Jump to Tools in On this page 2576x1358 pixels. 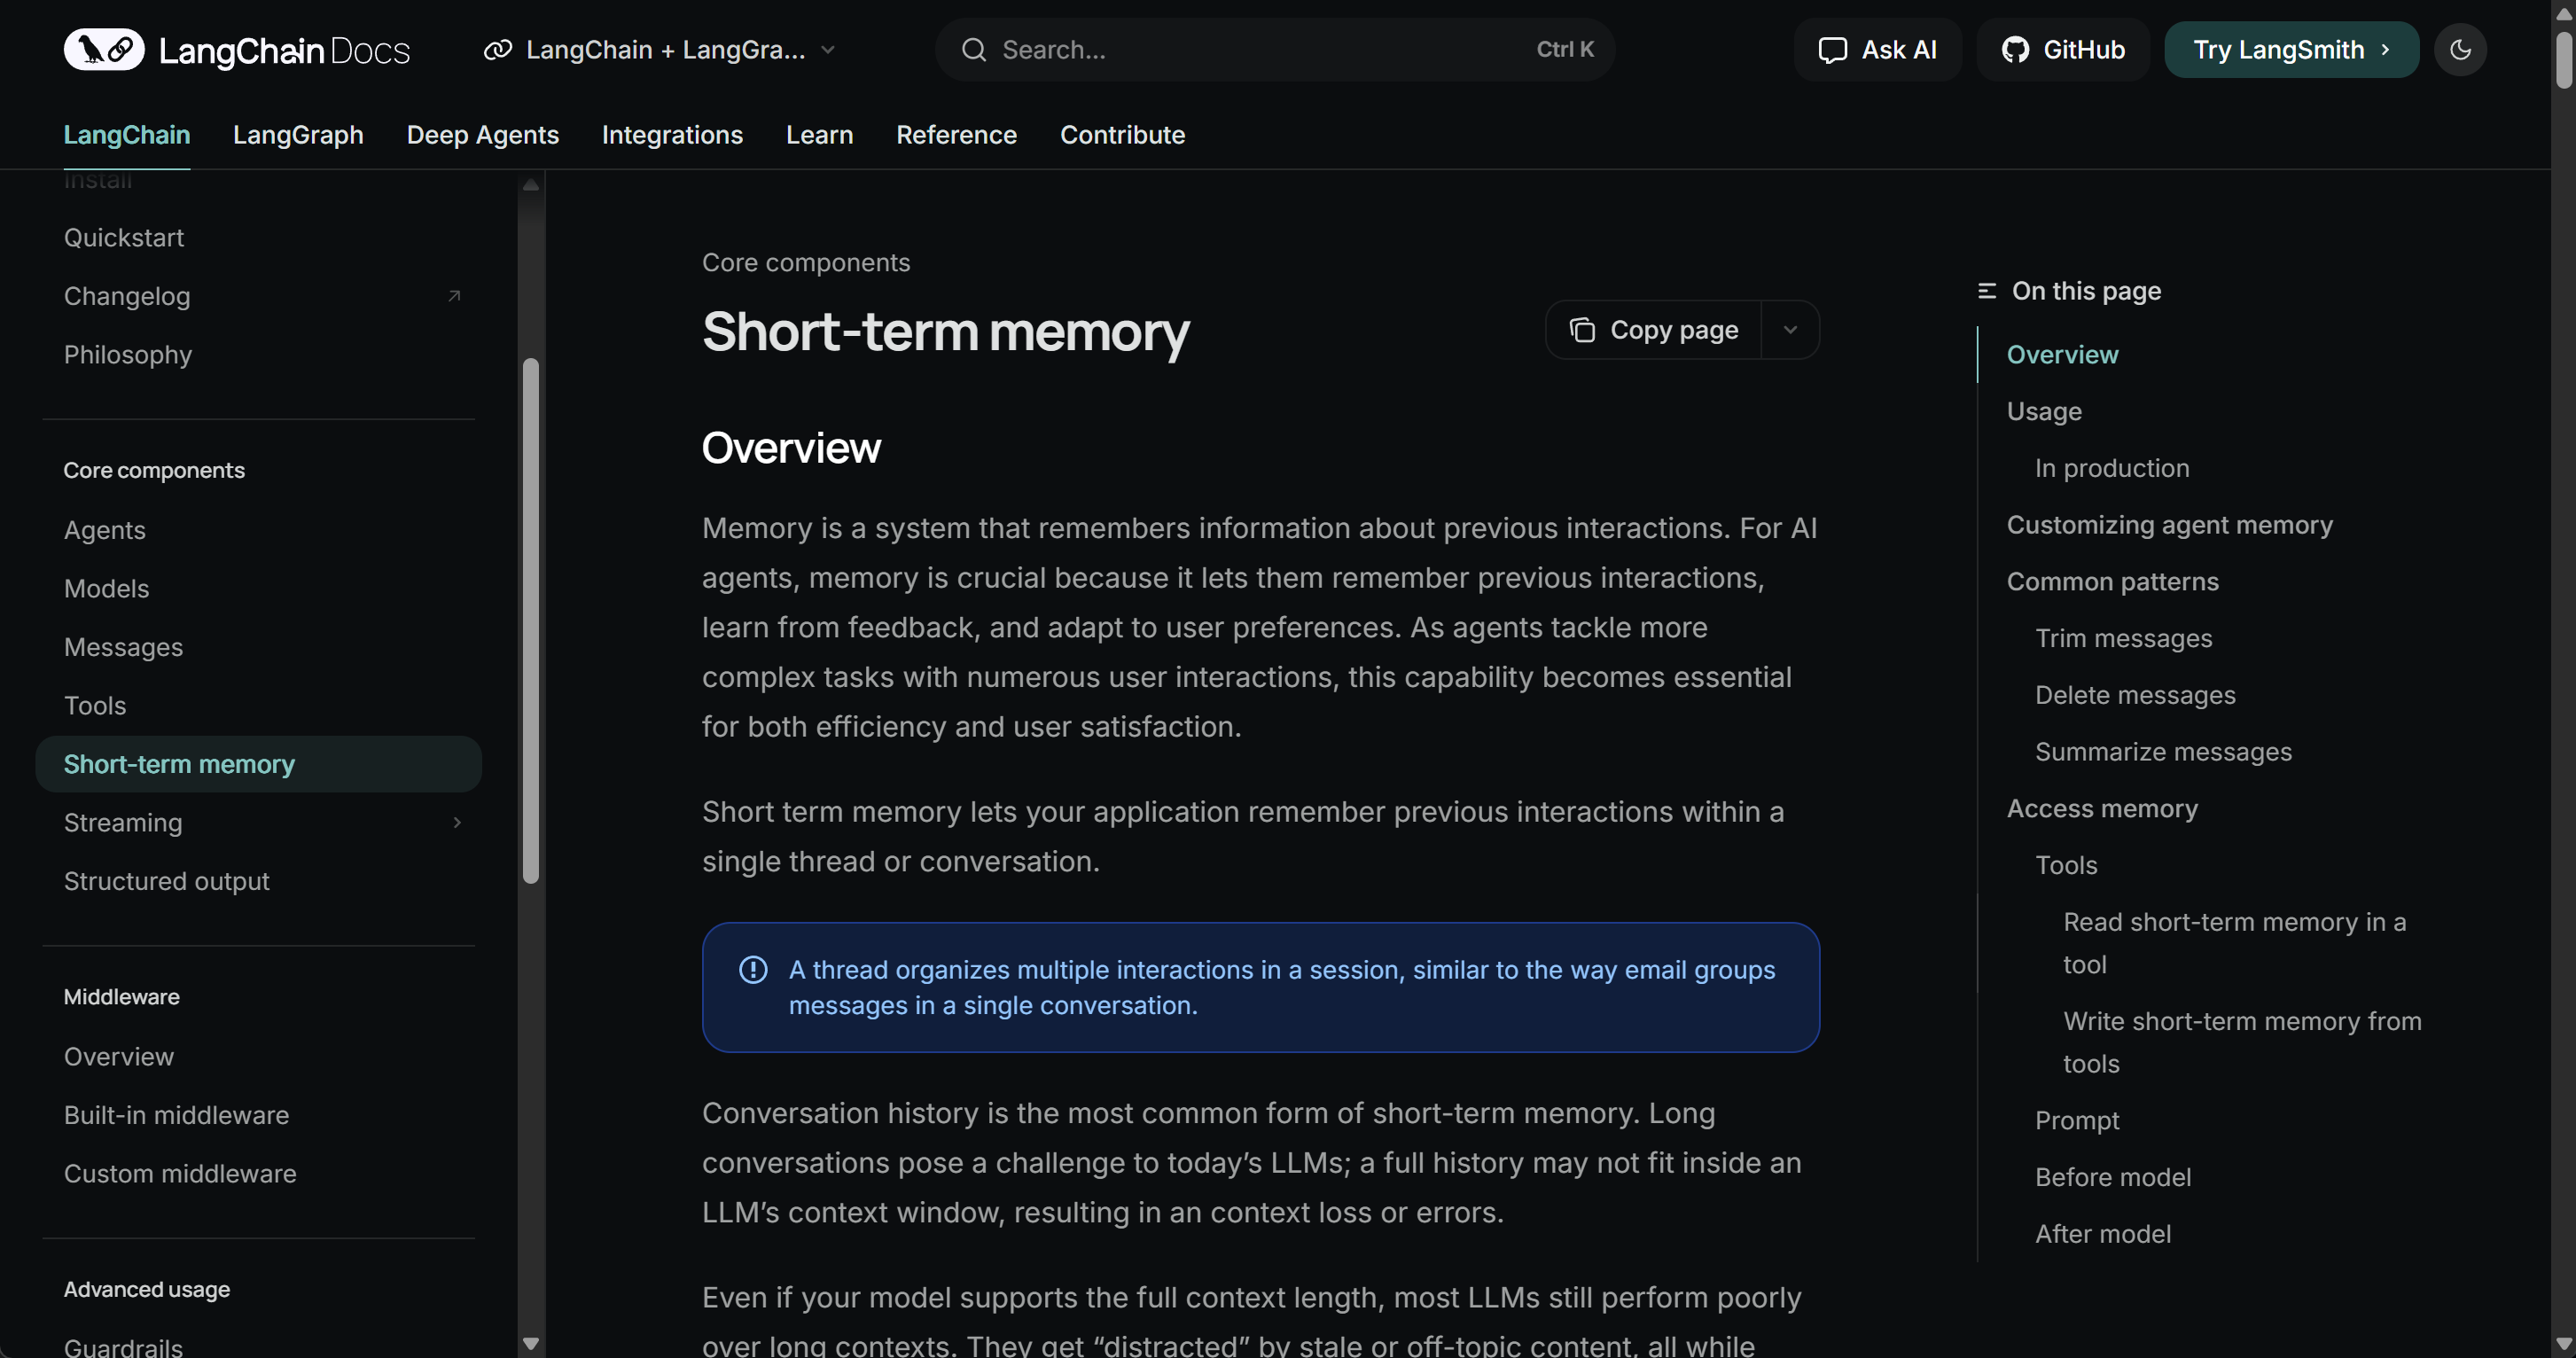[x=2066, y=865]
